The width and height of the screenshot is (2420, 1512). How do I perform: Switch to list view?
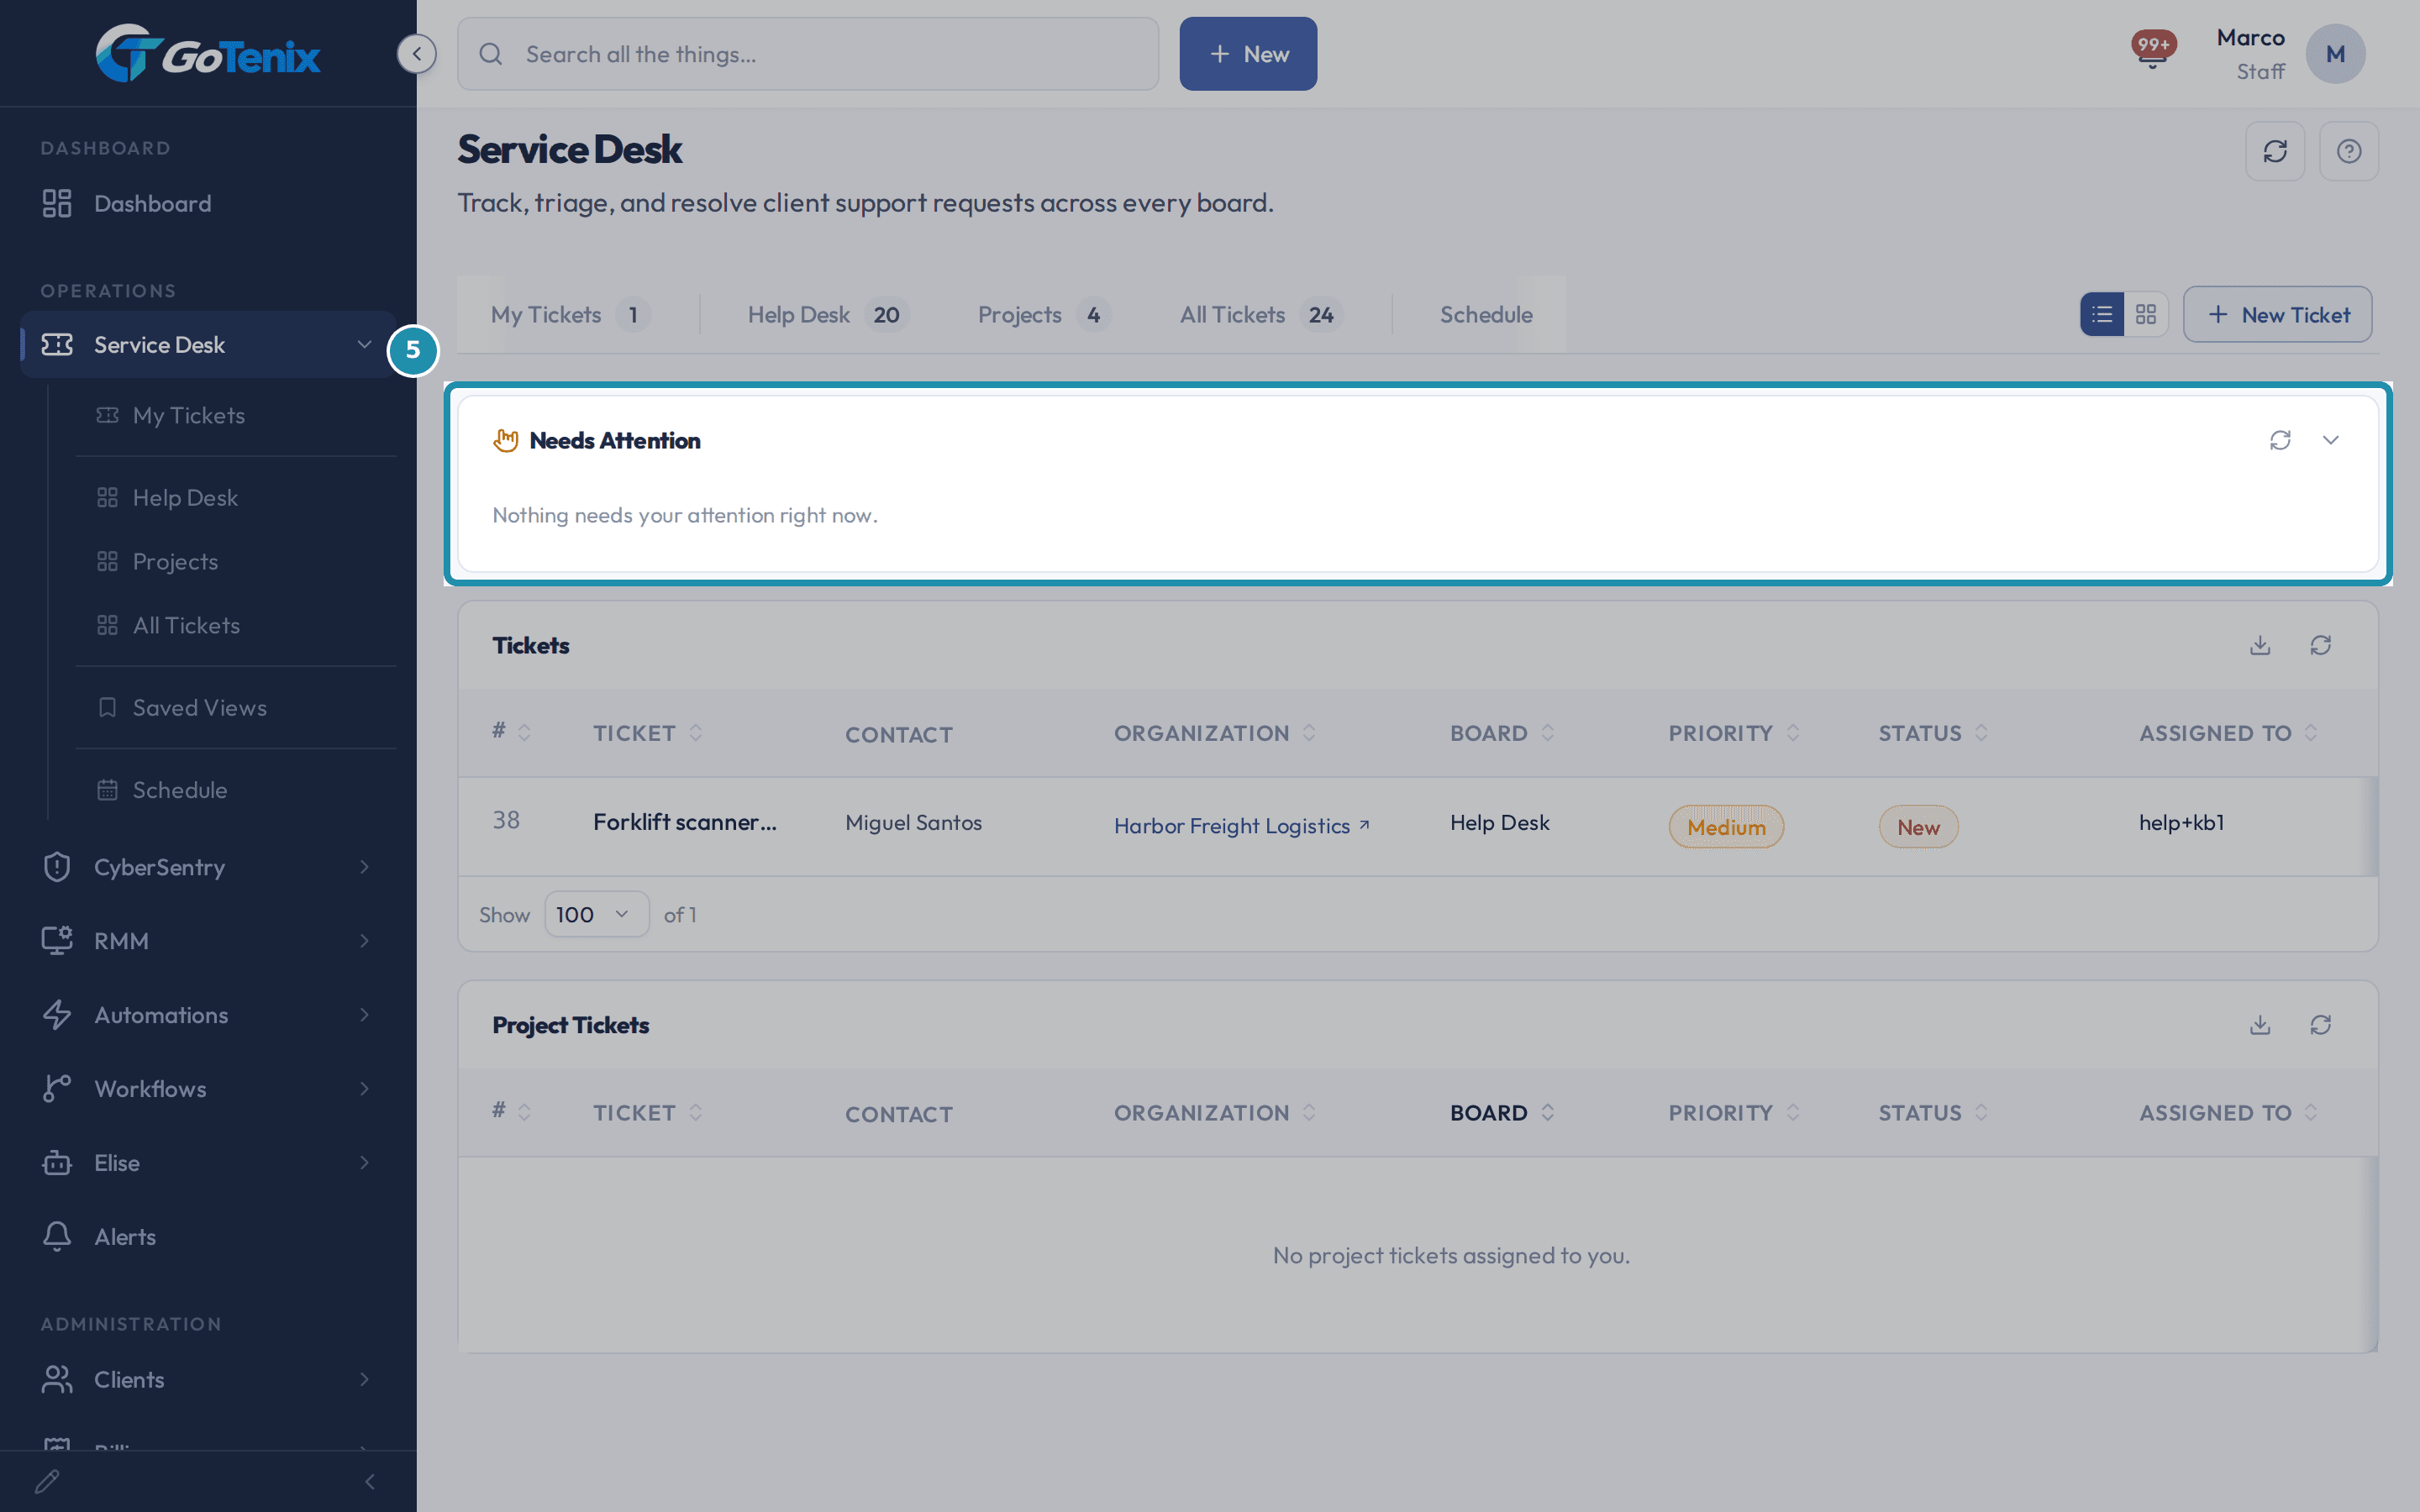pyautogui.click(x=2102, y=314)
